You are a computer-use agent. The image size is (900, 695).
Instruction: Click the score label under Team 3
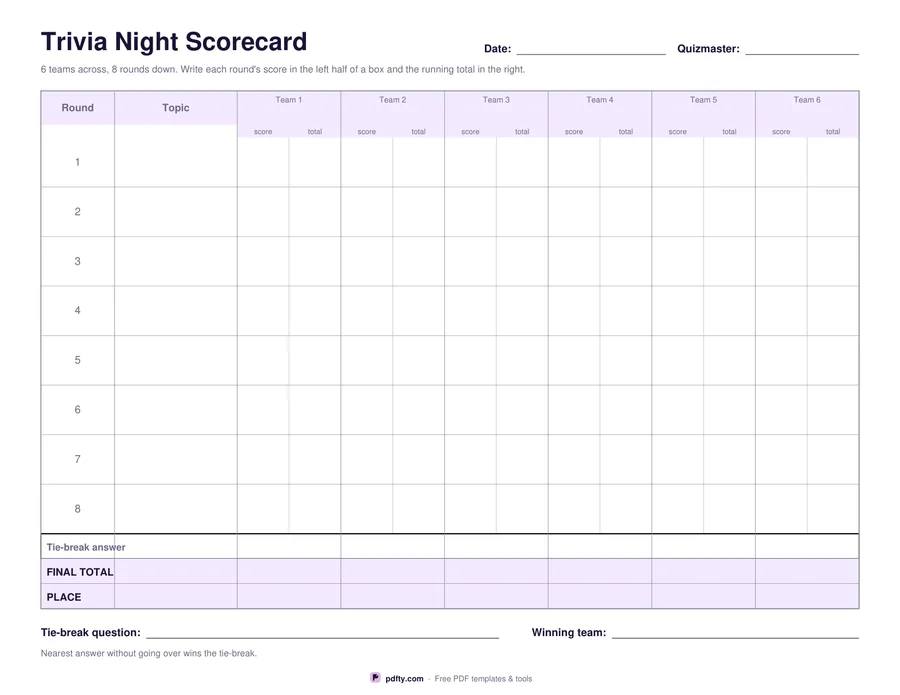coord(470,131)
